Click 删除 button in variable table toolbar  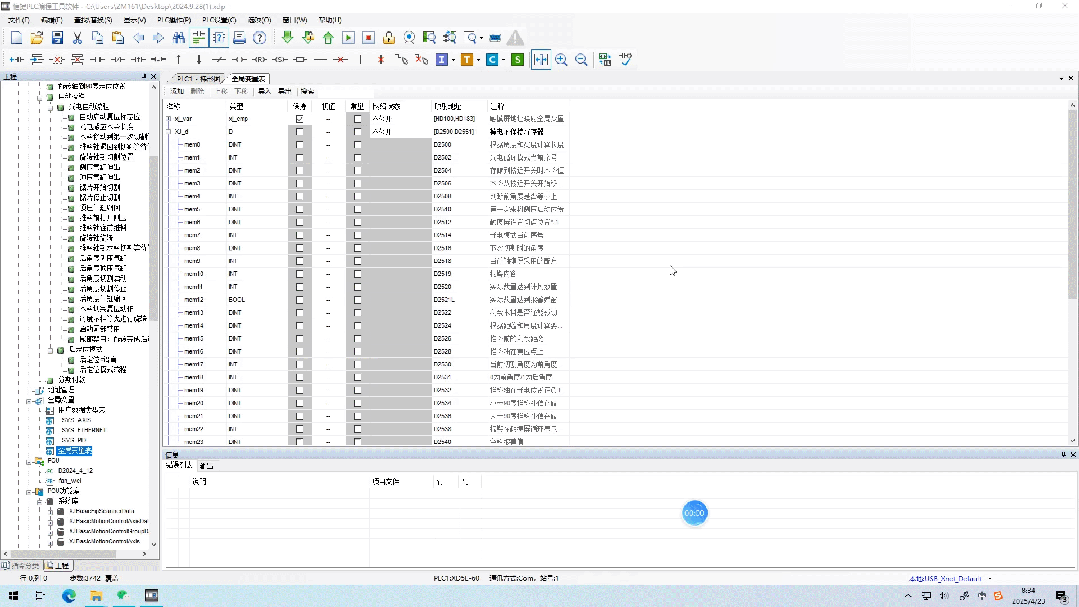(x=197, y=91)
